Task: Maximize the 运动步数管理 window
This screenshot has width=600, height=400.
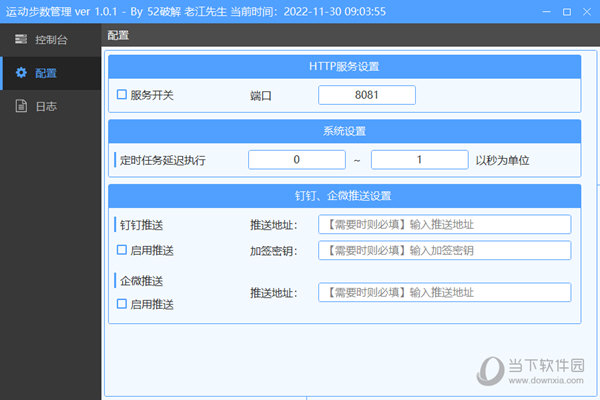Action: tap(566, 11)
